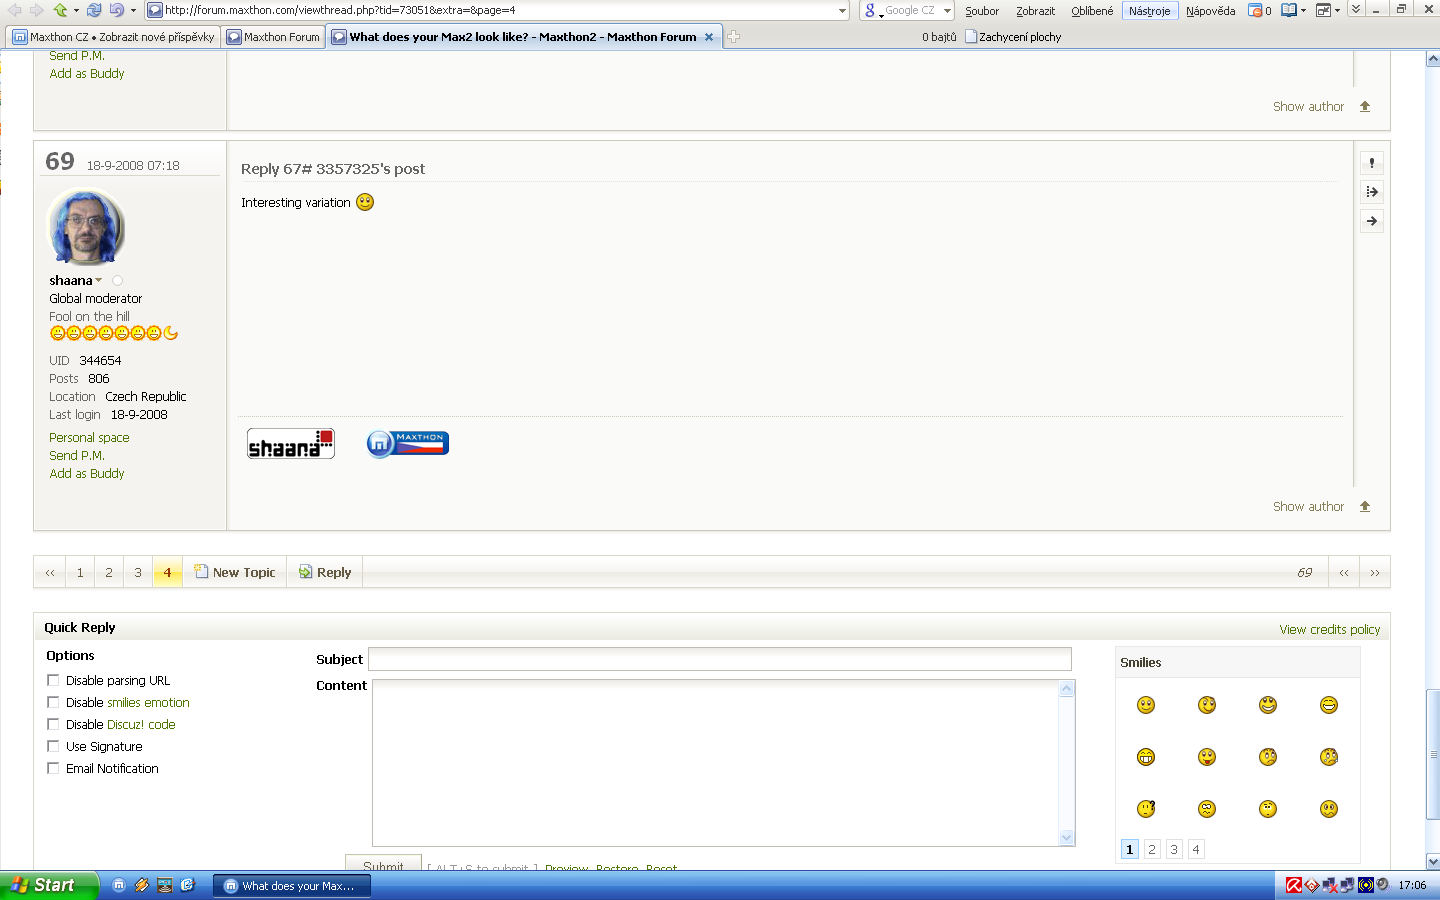Click the plain reply arrow icon on post 69
The image size is (1440, 900).
(1371, 221)
